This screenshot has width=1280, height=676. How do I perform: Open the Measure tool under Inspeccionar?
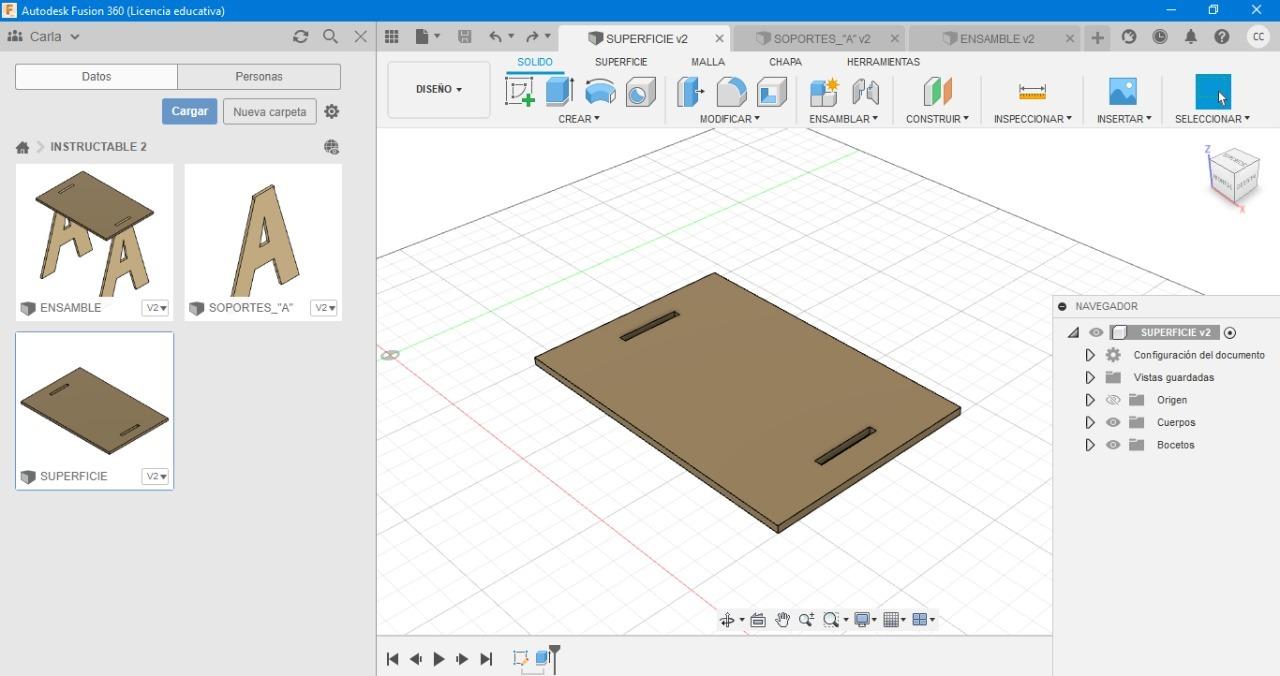coord(1032,92)
